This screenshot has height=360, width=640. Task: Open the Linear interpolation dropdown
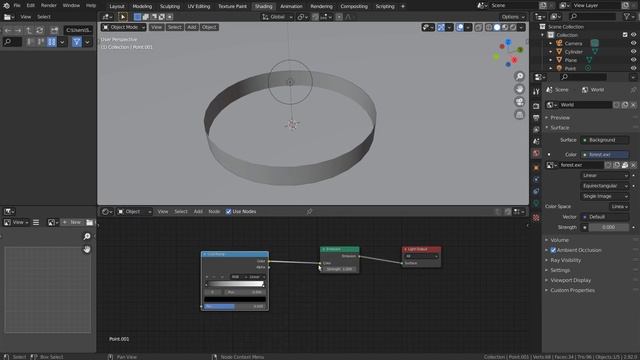(x=604, y=176)
